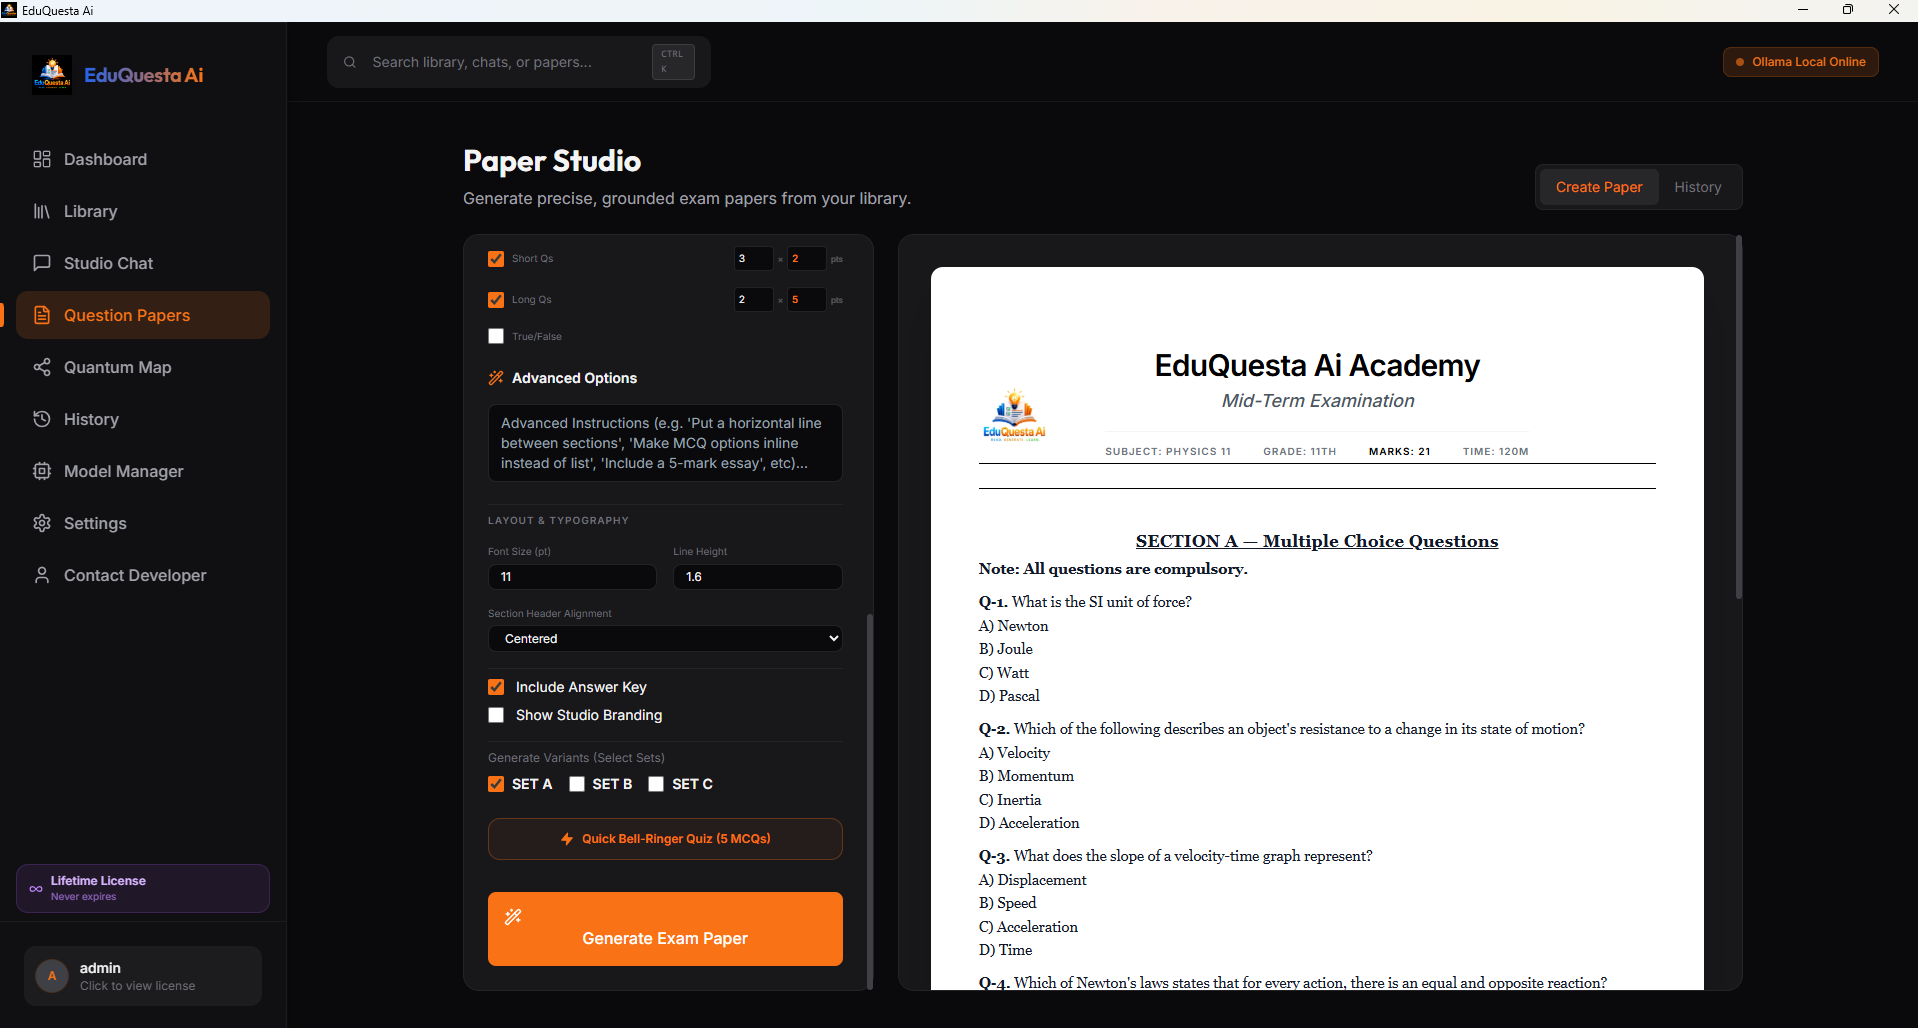Viewport: 1918px width, 1028px height.
Task: Generate a Quick Bell-Ringer Quiz
Action: (664, 839)
